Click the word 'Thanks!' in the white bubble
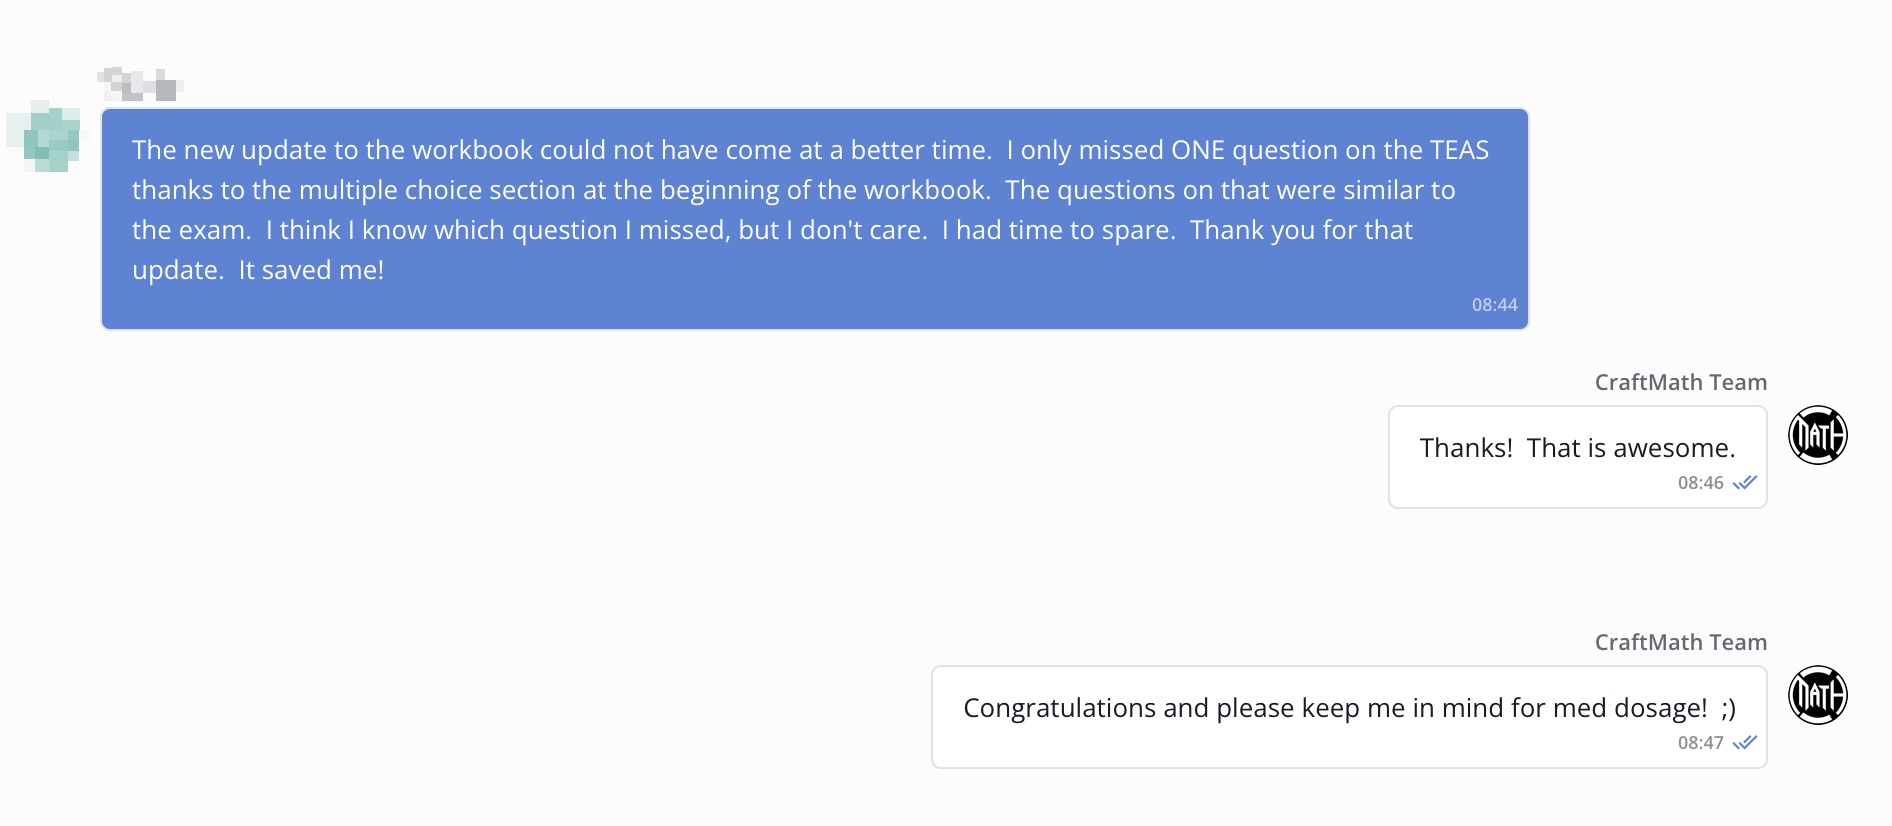1892x826 pixels. 1466,448
